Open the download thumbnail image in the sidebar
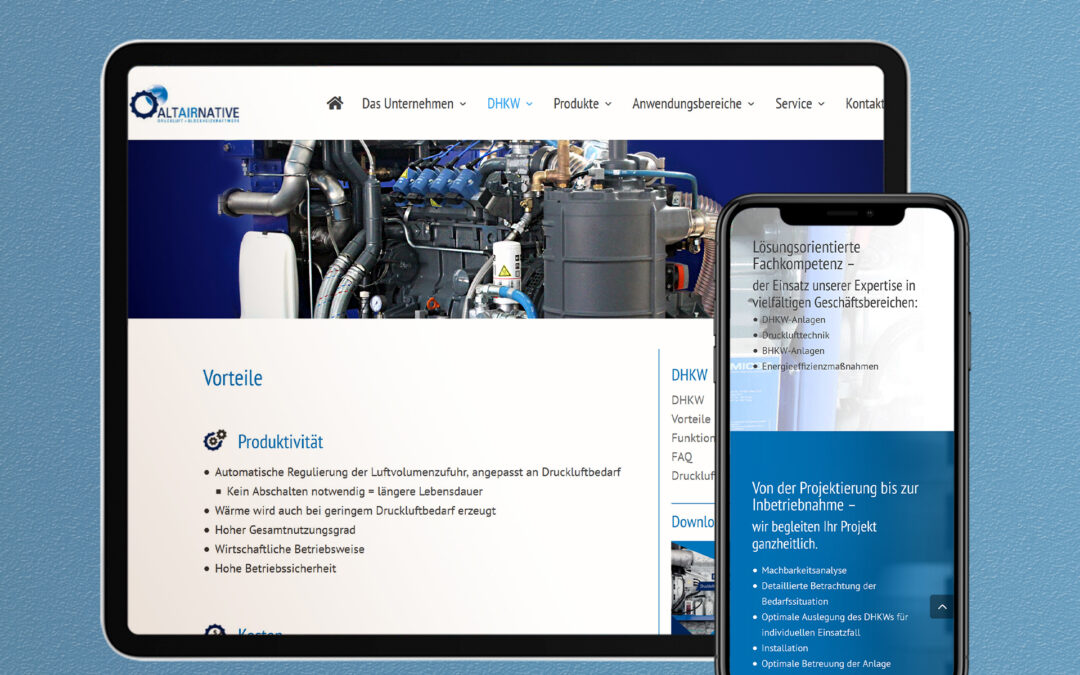Viewport: 1080px width, 675px height. (692, 588)
